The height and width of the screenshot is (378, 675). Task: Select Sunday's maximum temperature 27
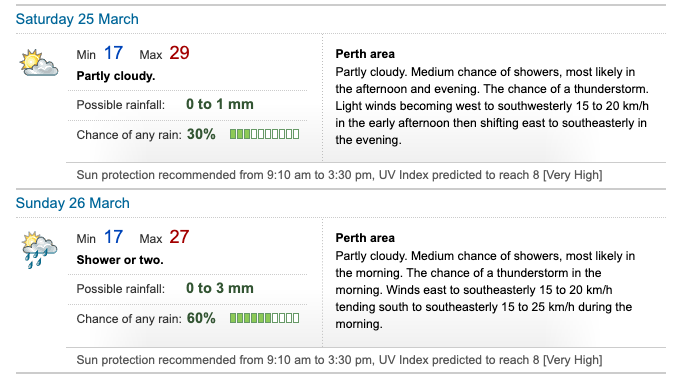pyautogui.click(x=179, y=237)
